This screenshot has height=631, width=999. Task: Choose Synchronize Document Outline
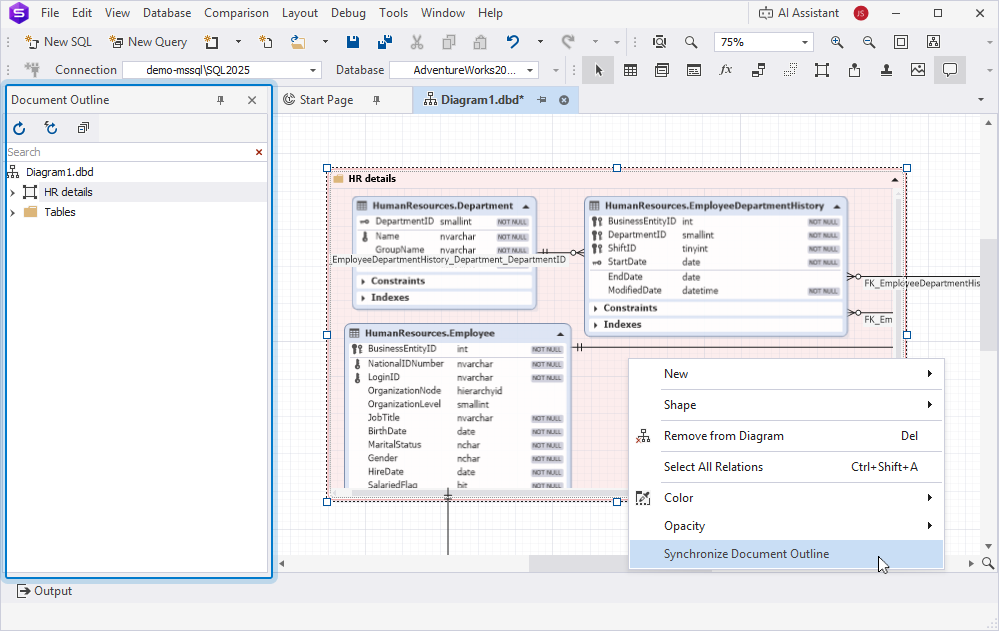click(x=786, y=554)
